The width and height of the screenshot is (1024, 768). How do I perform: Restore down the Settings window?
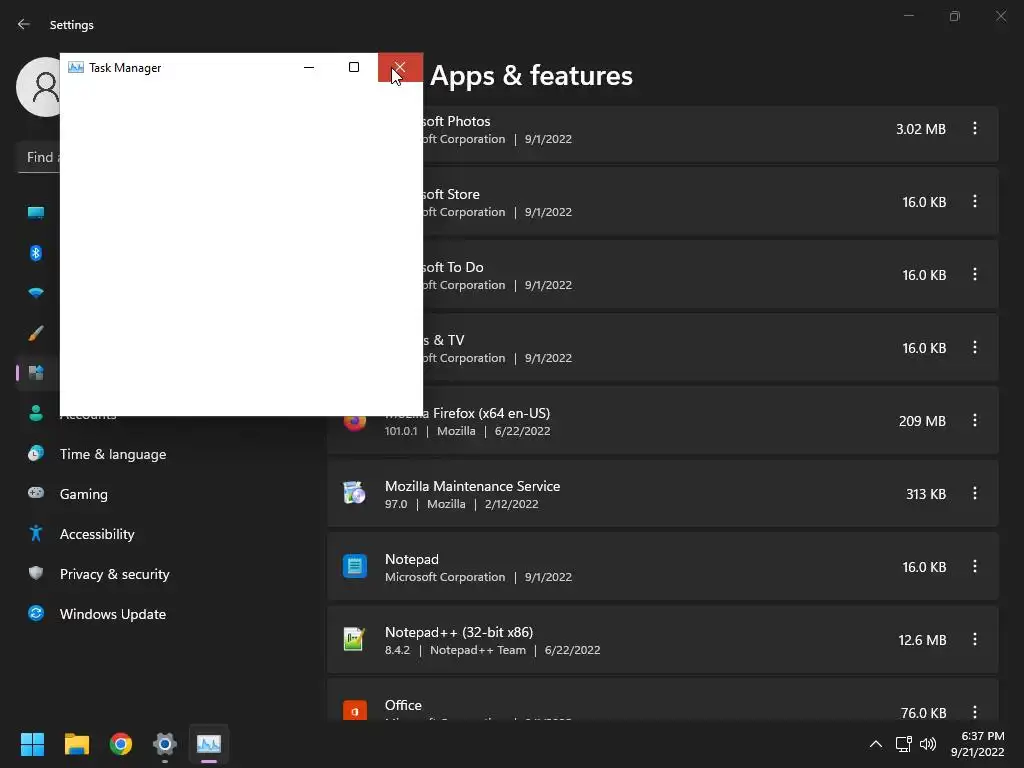point(955,16)
